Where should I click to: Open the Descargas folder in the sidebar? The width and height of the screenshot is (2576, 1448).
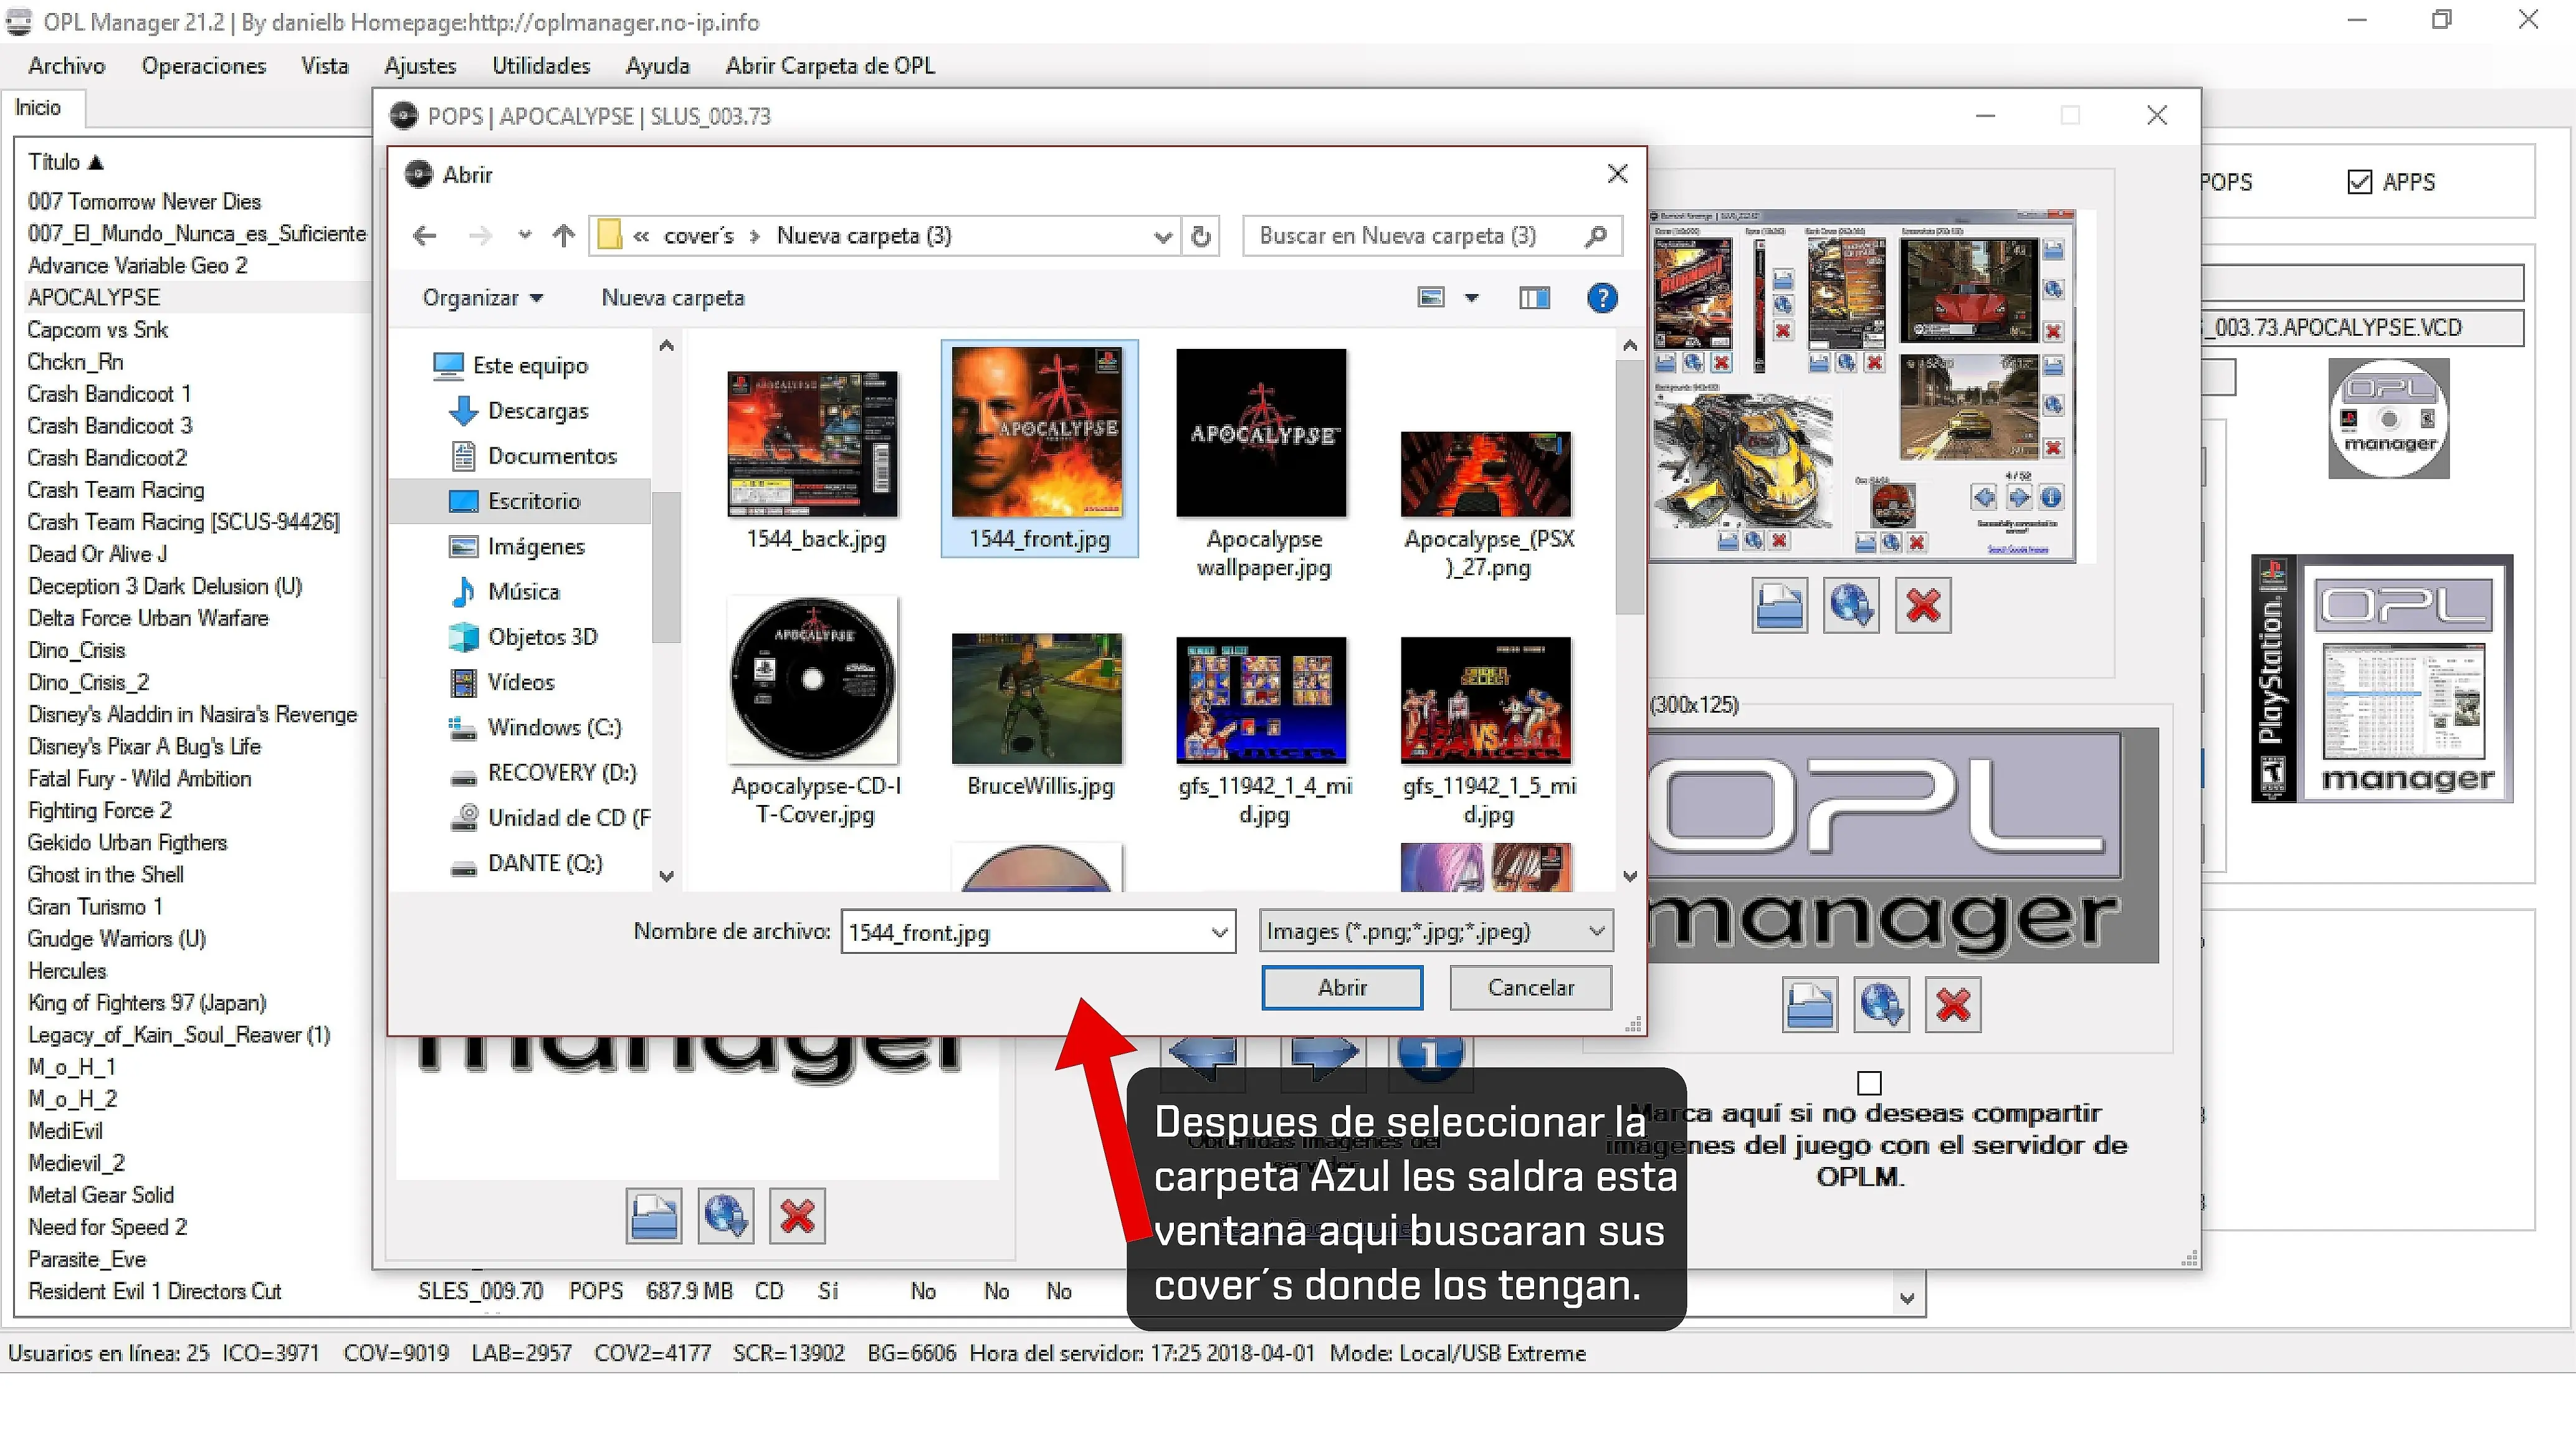519,411
